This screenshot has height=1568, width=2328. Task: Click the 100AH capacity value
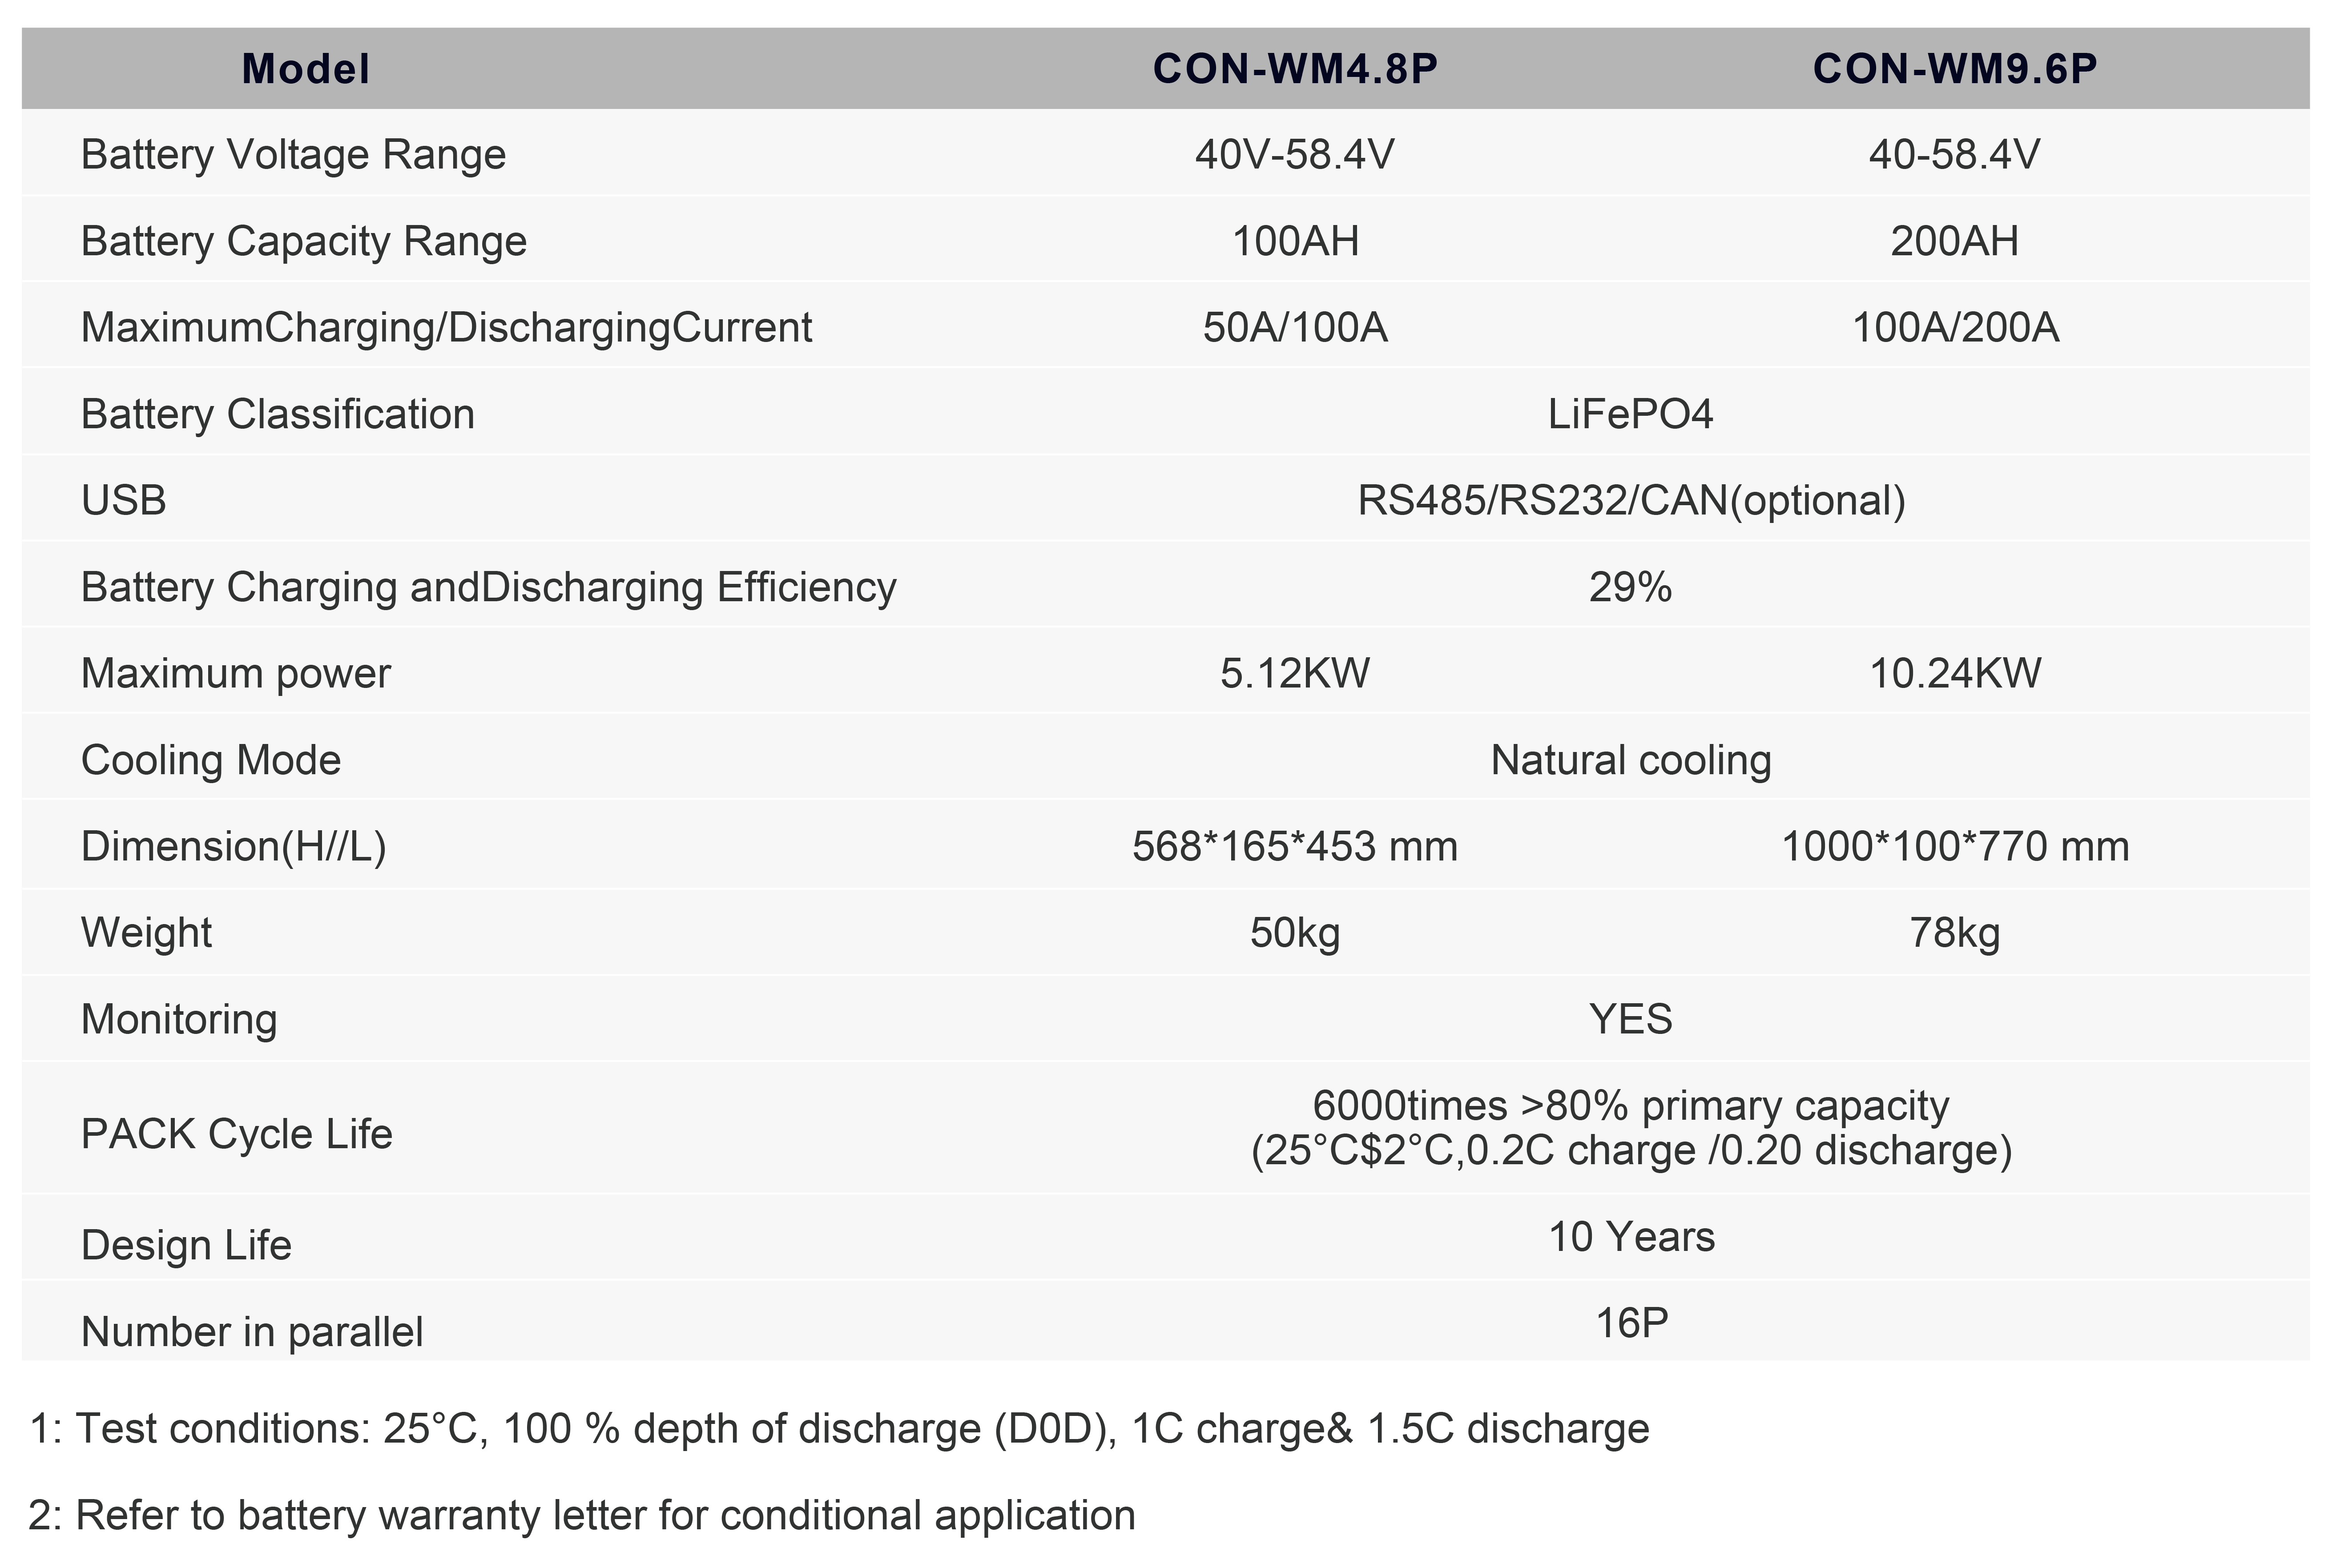pos(1295,241)
